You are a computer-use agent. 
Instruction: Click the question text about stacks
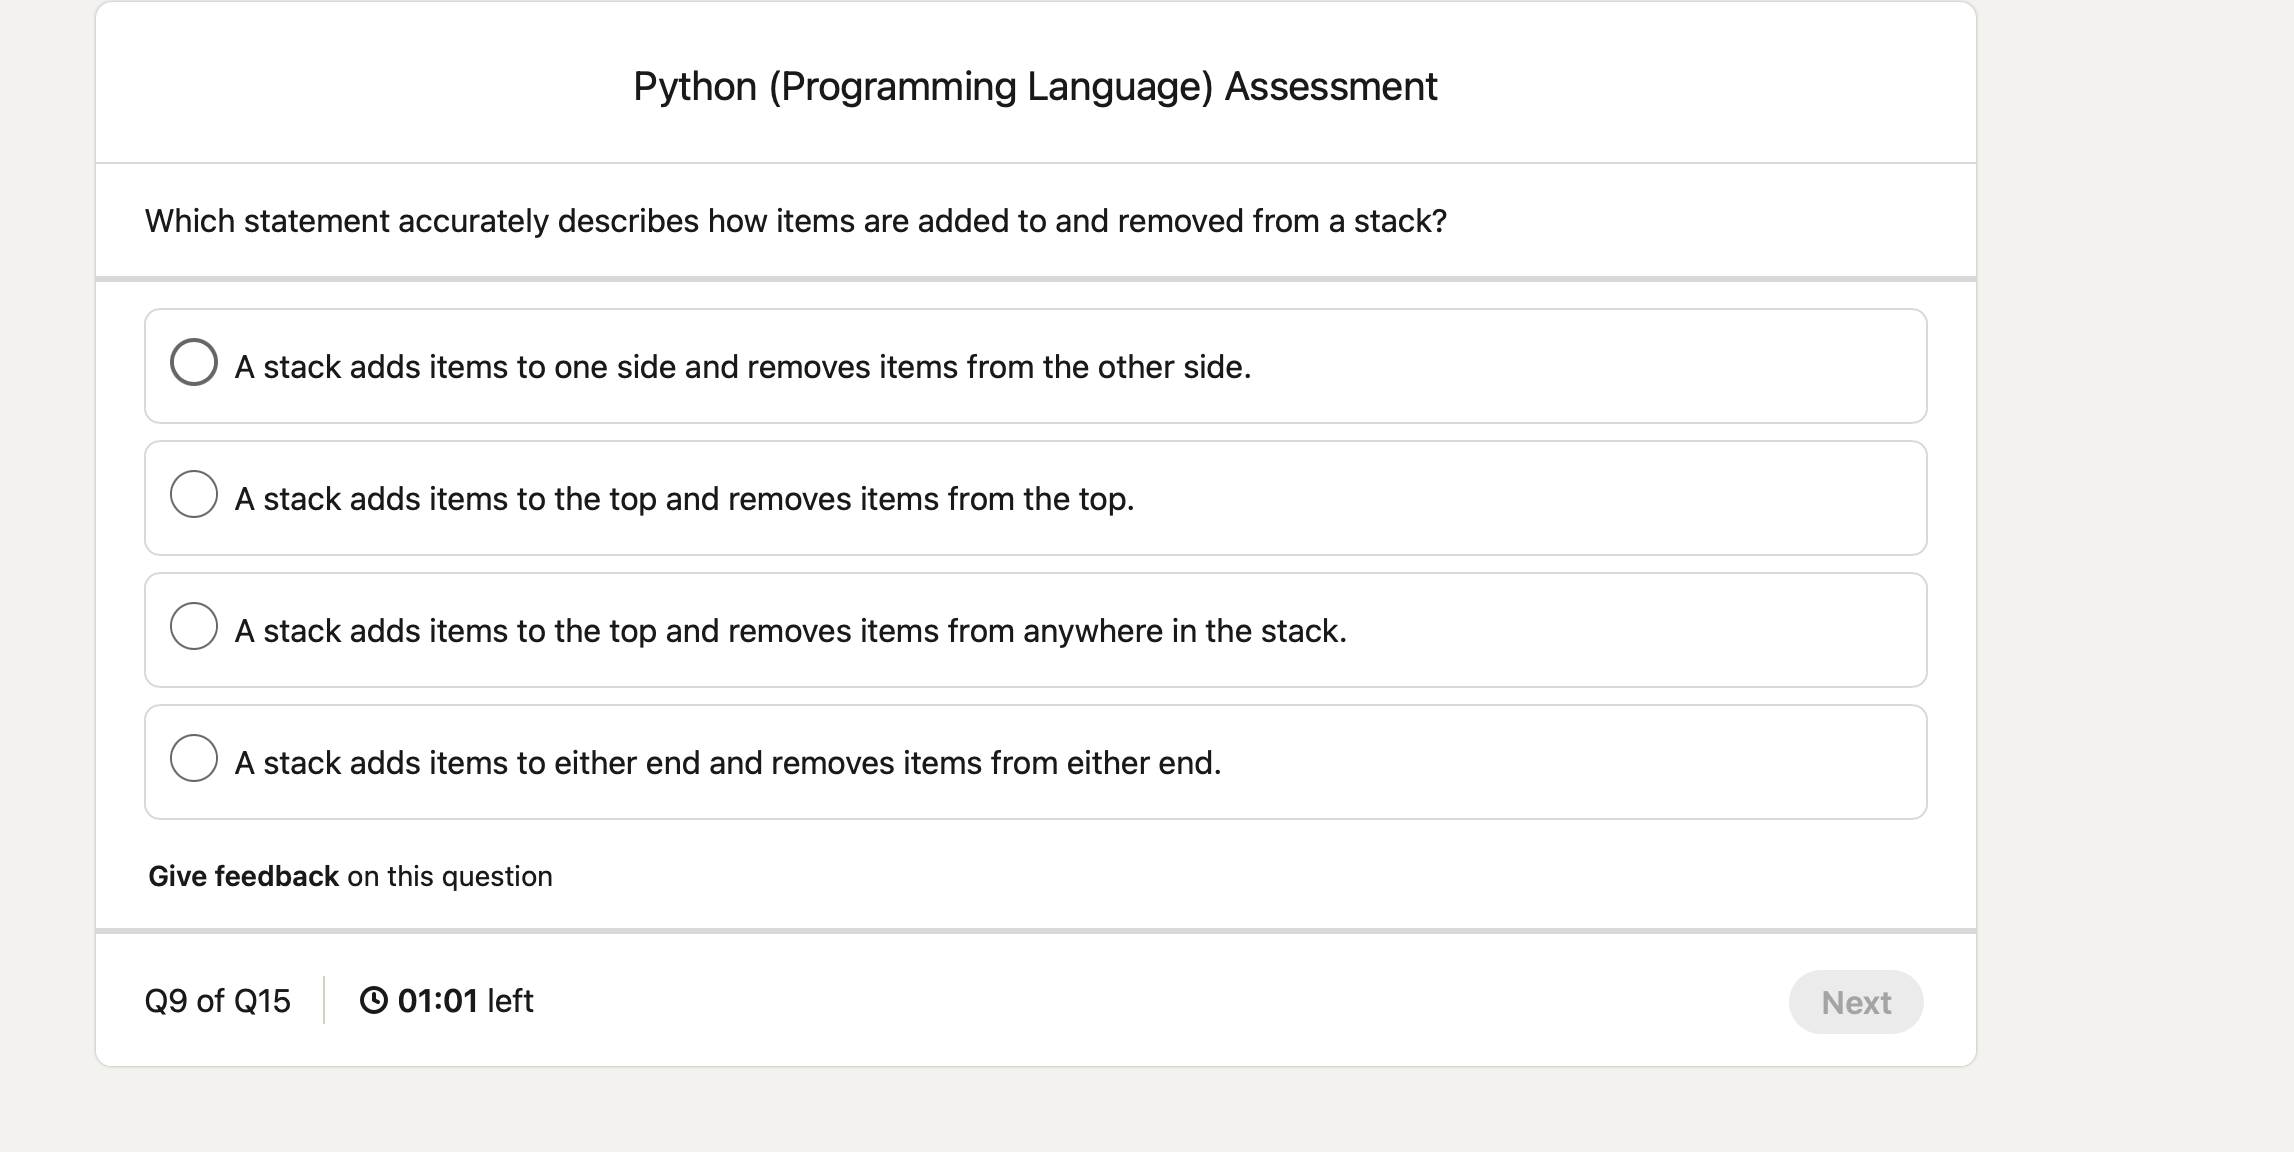tap(797, 221)
